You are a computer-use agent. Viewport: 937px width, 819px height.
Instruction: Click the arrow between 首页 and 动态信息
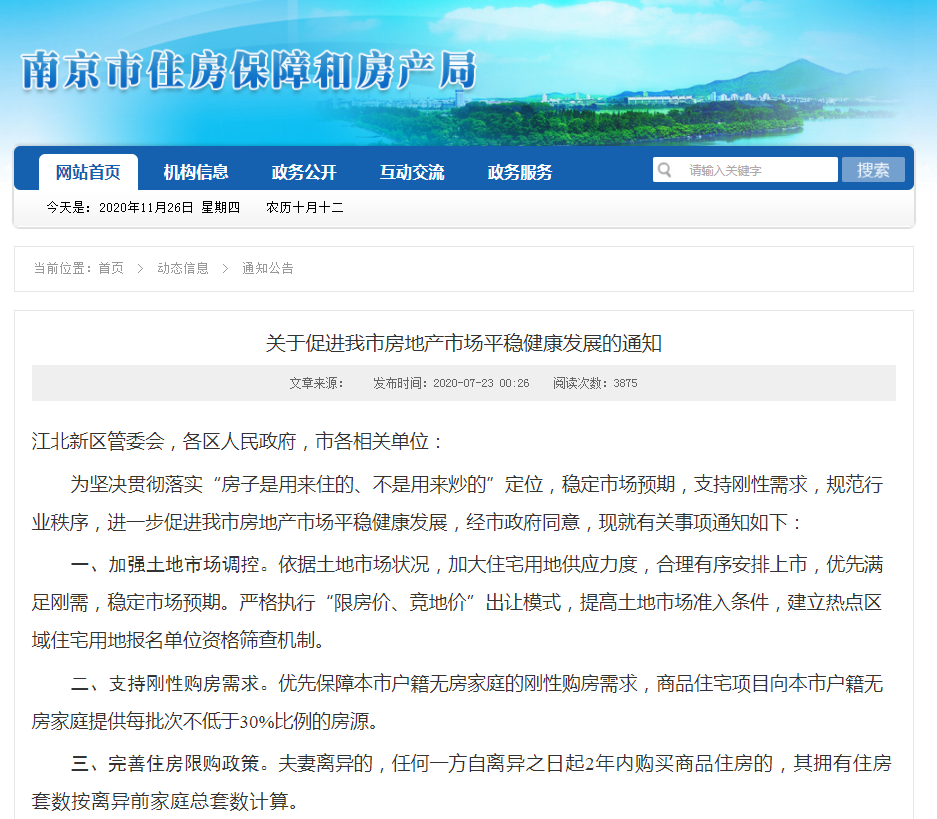pos(140,268)
